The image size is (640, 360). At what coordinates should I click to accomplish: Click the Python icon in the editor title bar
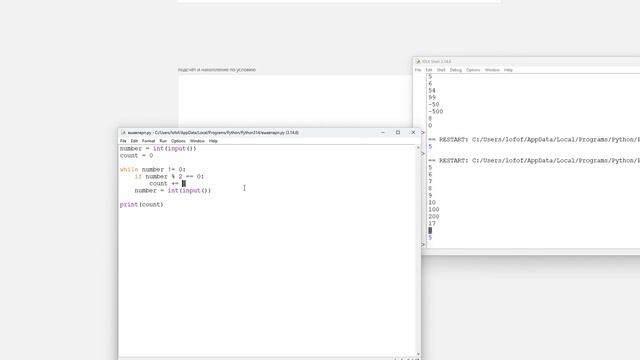123,133
